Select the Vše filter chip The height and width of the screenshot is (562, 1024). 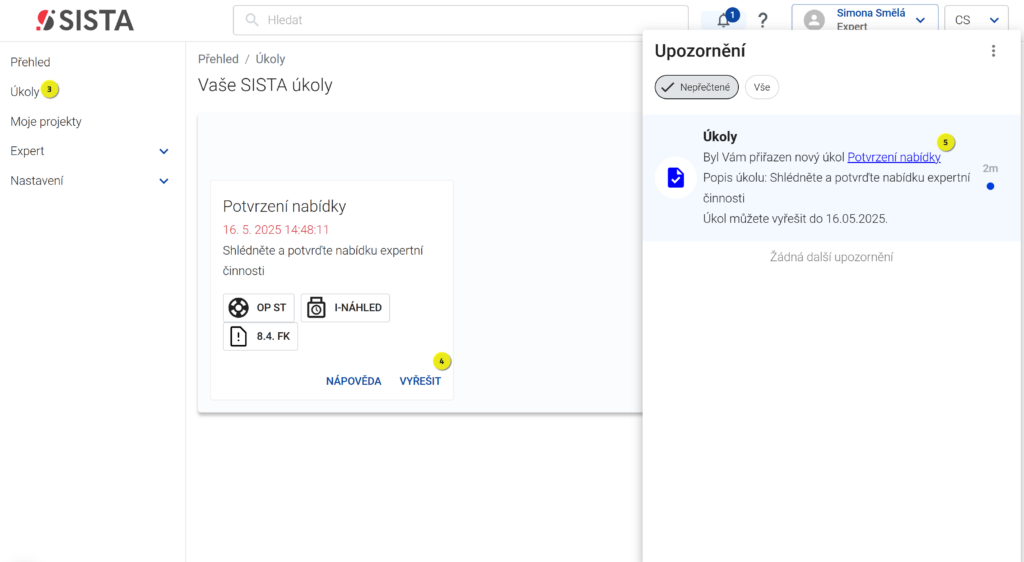761,87
